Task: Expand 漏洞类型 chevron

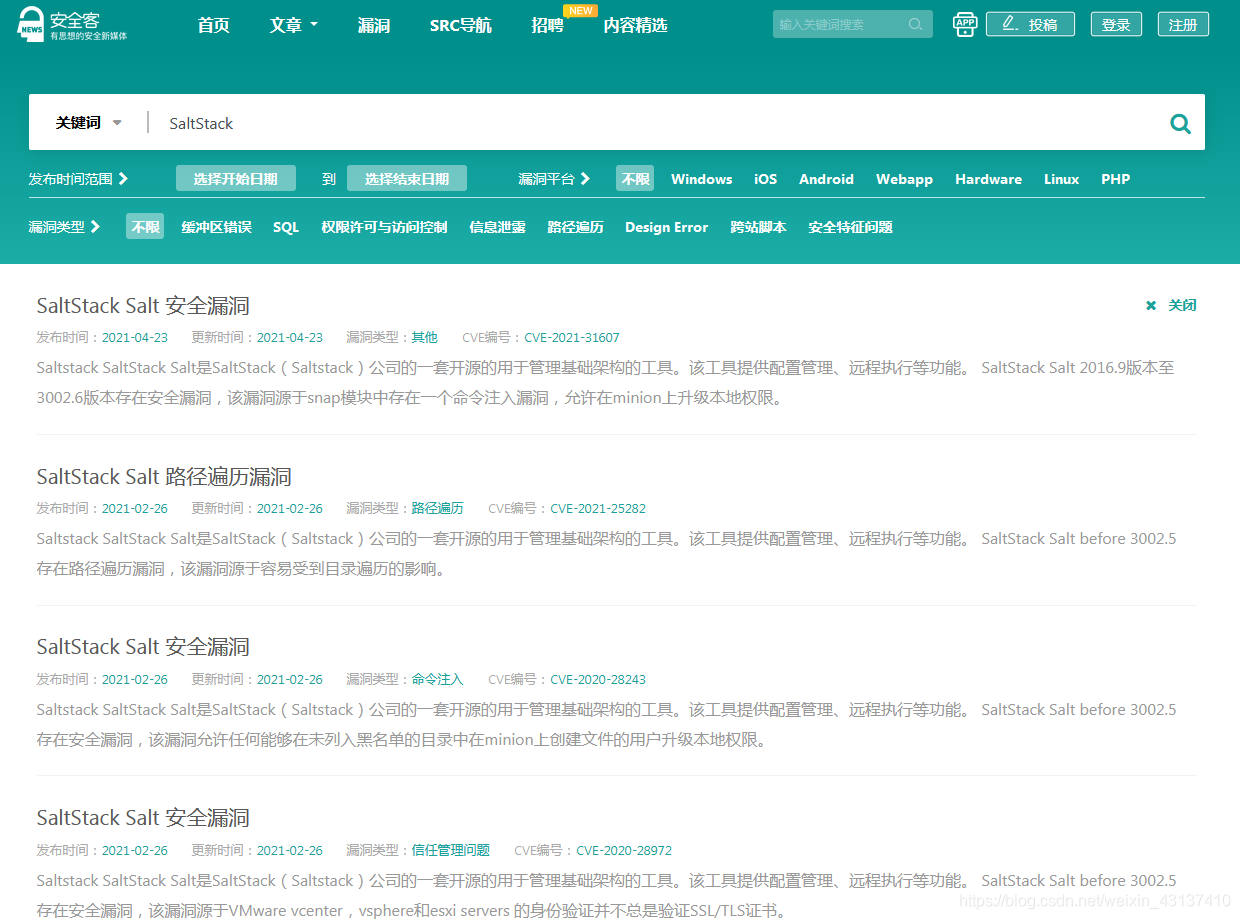Action: click(95, 227)
